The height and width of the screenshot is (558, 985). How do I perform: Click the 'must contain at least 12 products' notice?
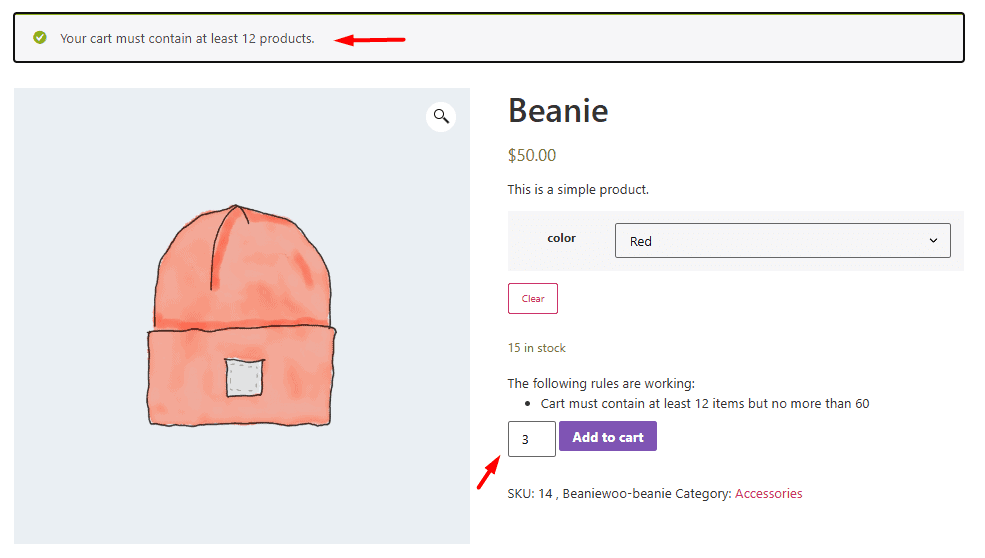187,39
